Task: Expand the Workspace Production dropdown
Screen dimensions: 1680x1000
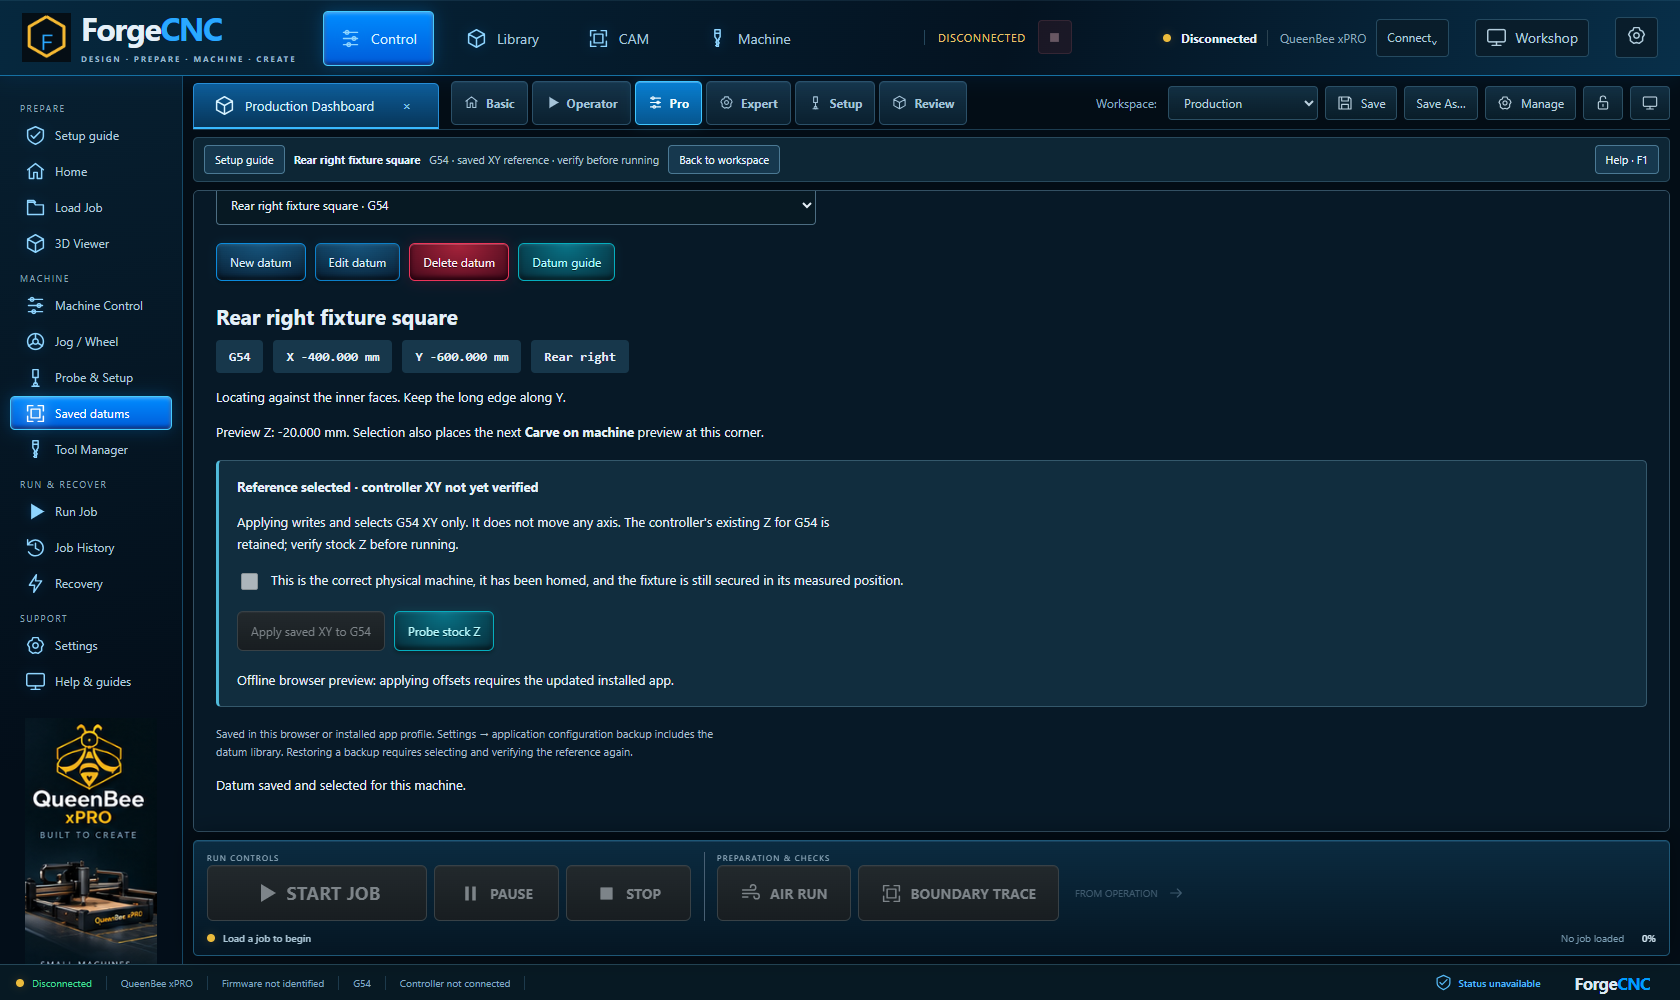Action: click(1242, 103)
